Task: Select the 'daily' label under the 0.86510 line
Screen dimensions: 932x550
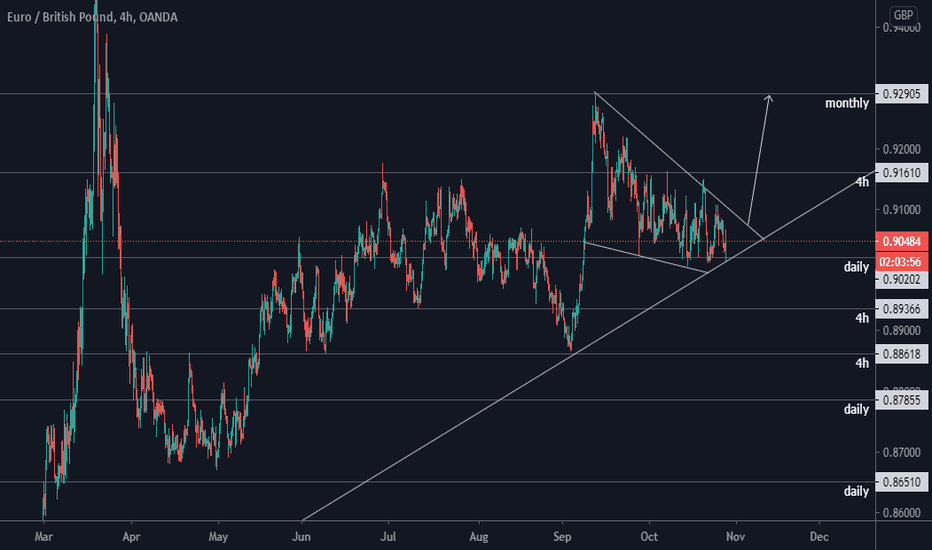Action: (x=857, y=491)
